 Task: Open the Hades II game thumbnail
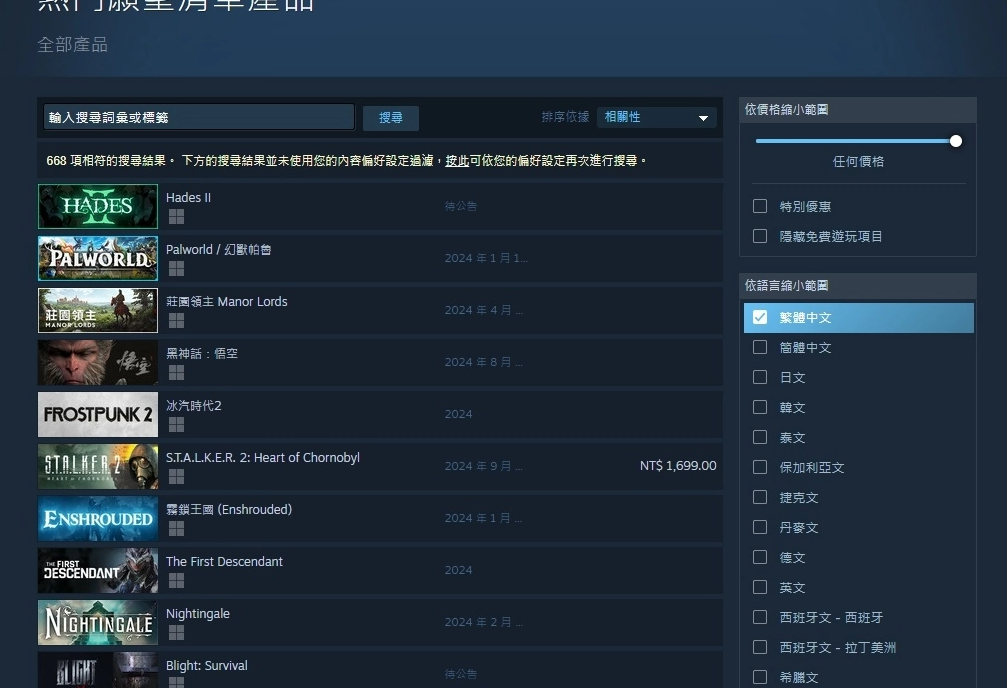(98, 206)
